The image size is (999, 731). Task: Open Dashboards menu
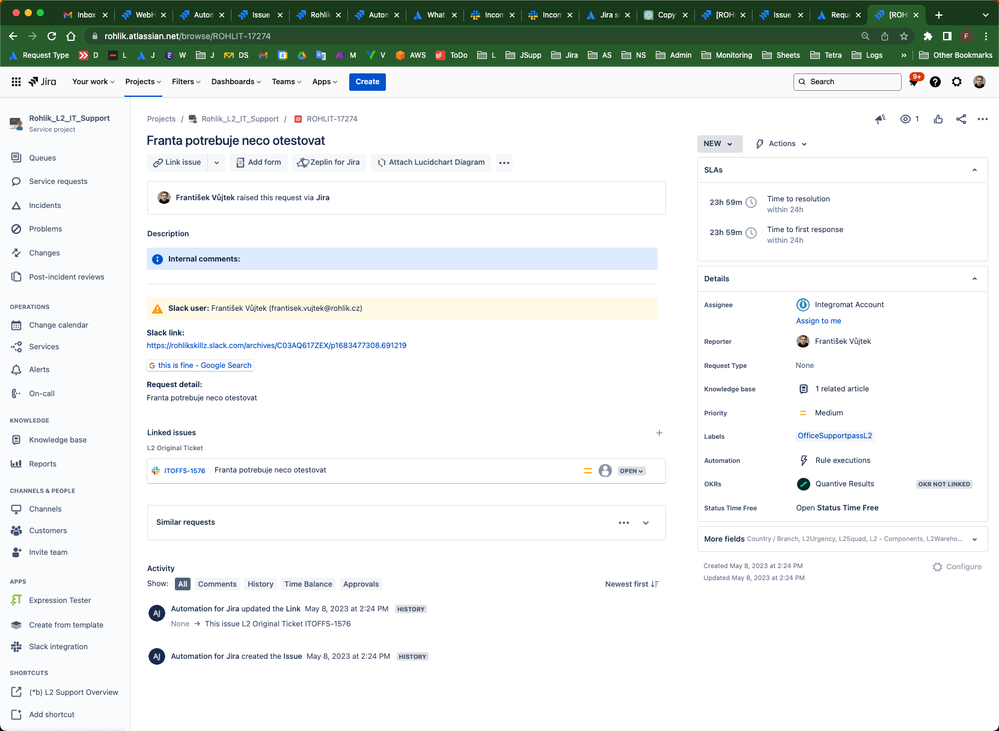(x=236, y=82)
